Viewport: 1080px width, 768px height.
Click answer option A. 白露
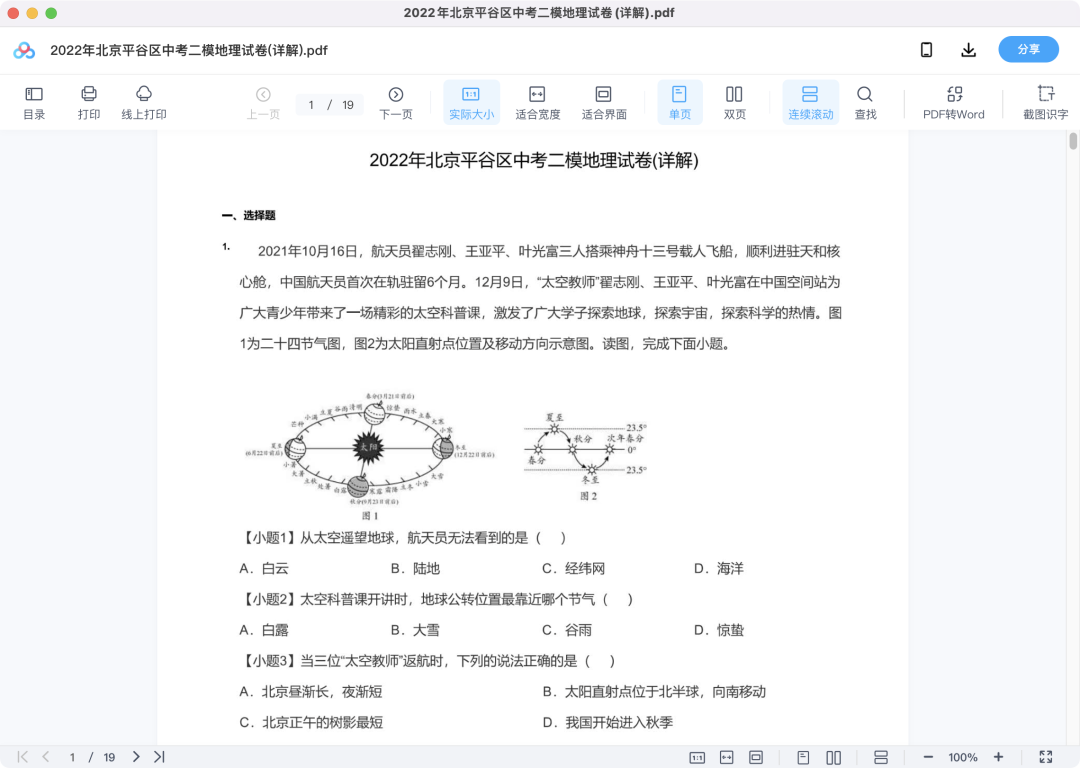click(x=264, y=630)
